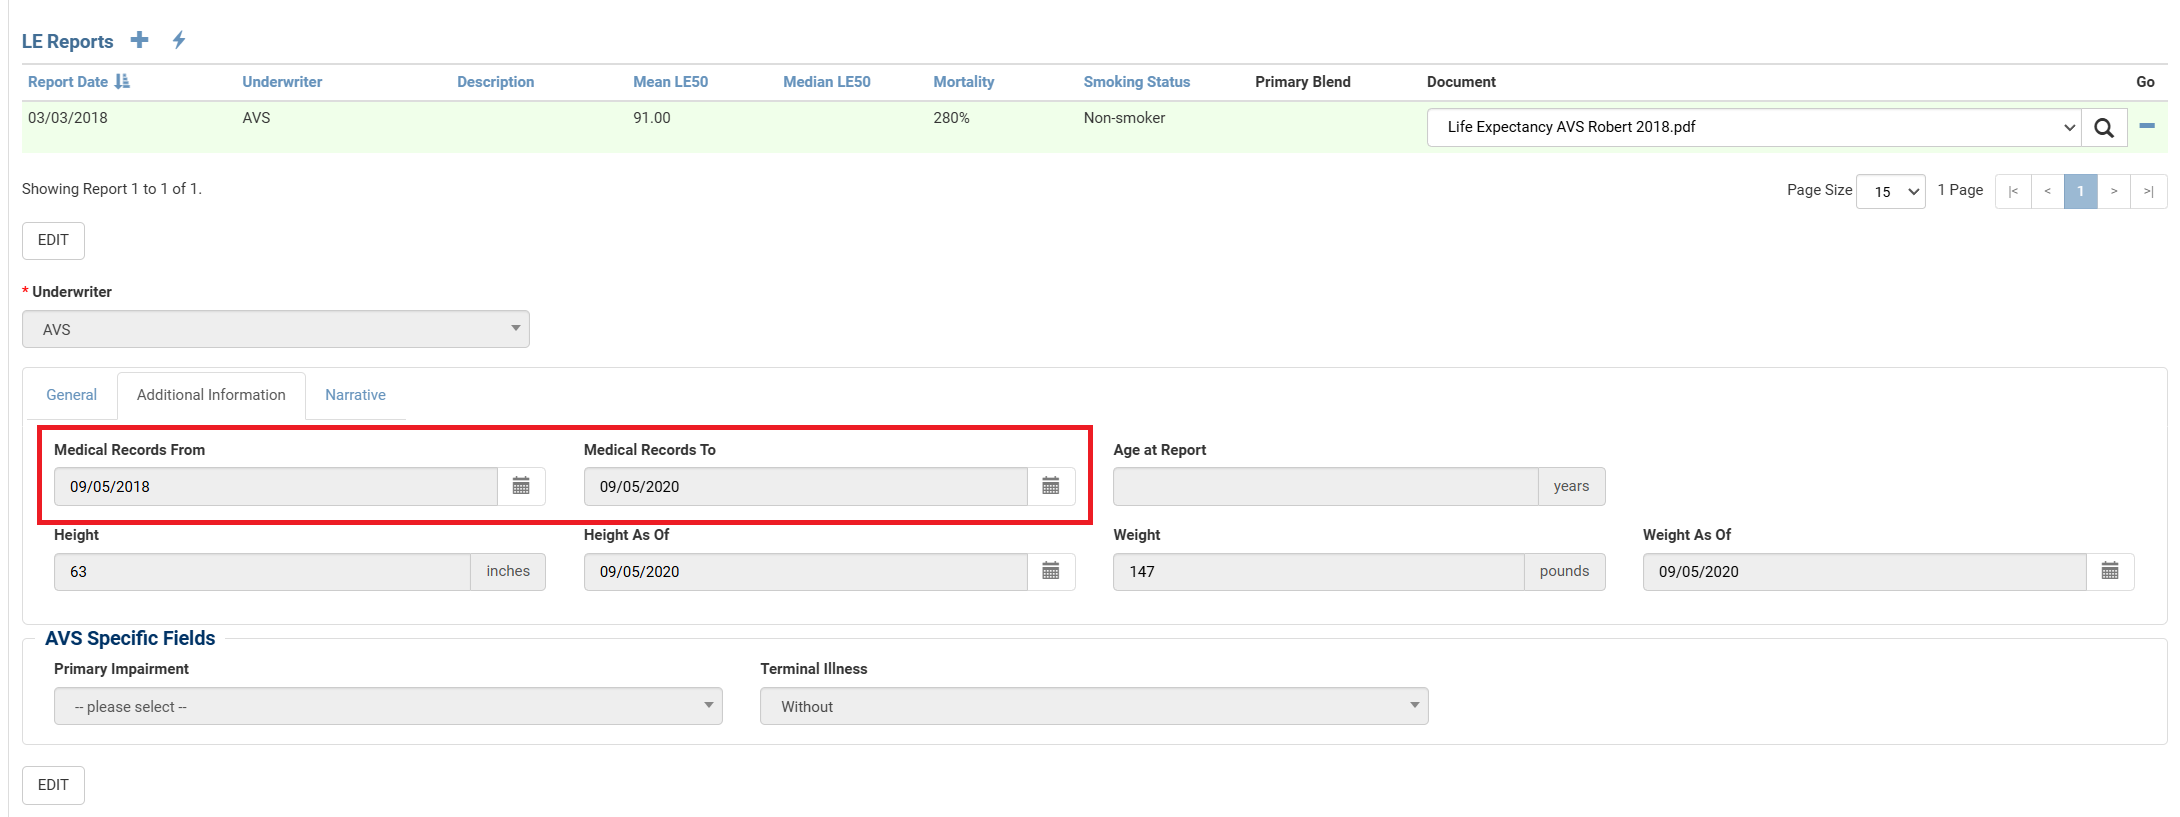The height and width of the screenshot is (817, 2180).
Task: Click the magnifier icon to view document
Action: 2104,128
